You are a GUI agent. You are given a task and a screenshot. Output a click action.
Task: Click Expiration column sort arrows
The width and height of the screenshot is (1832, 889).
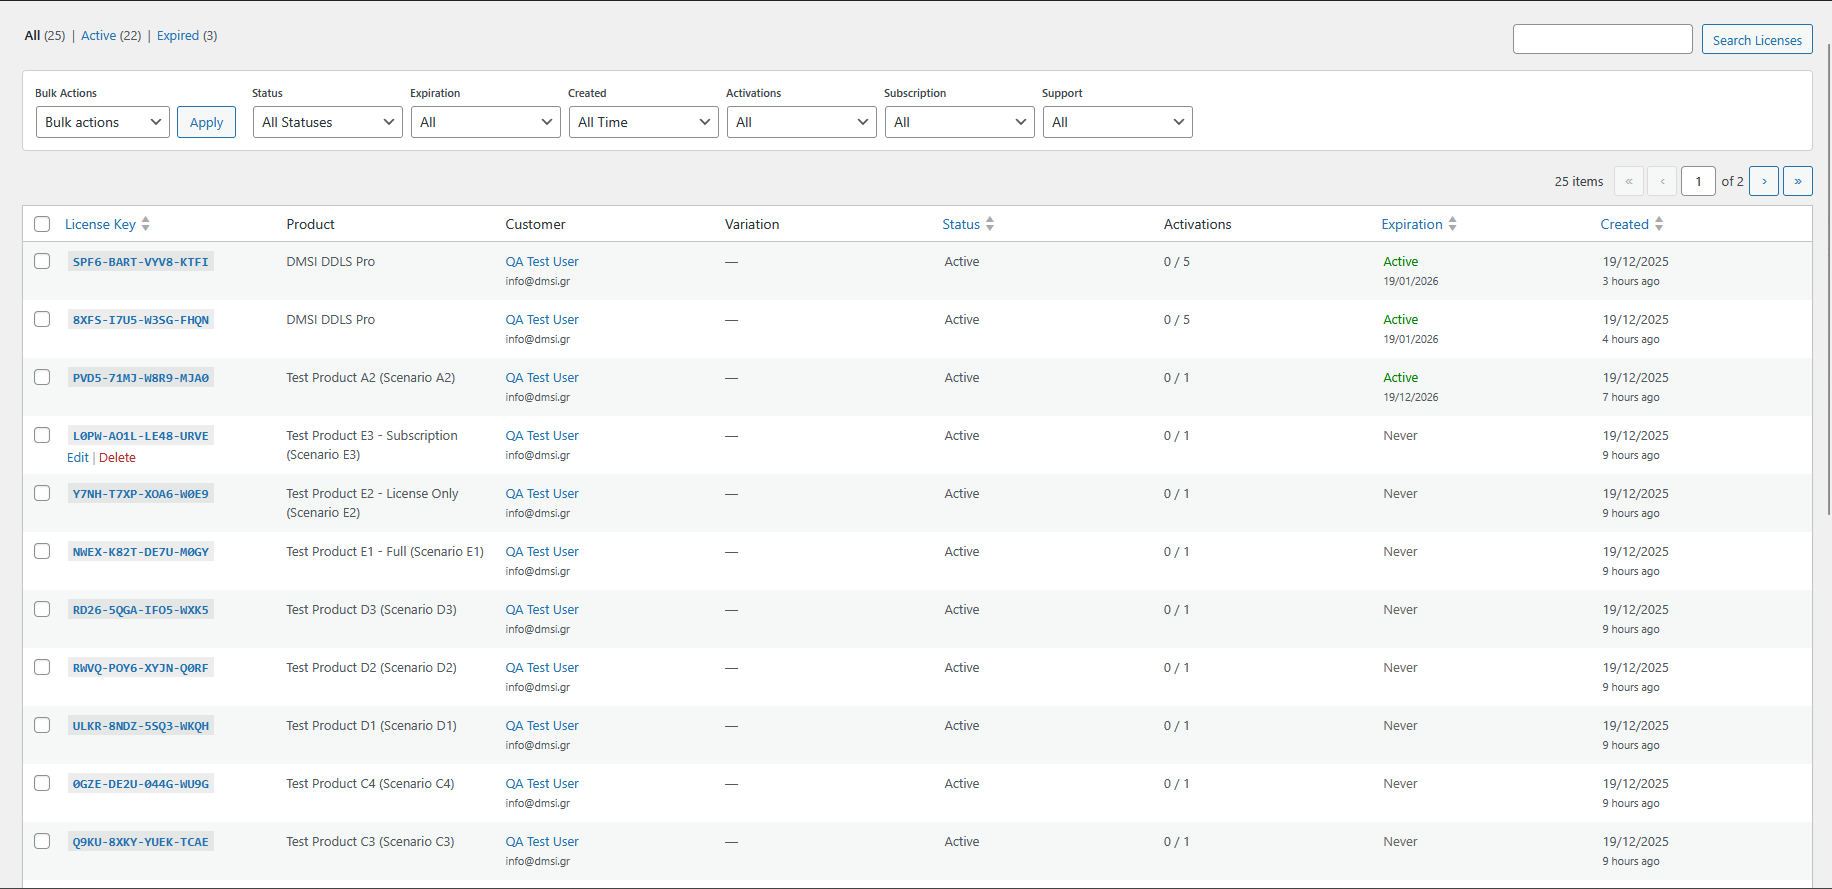click(x=1452, y=224)
